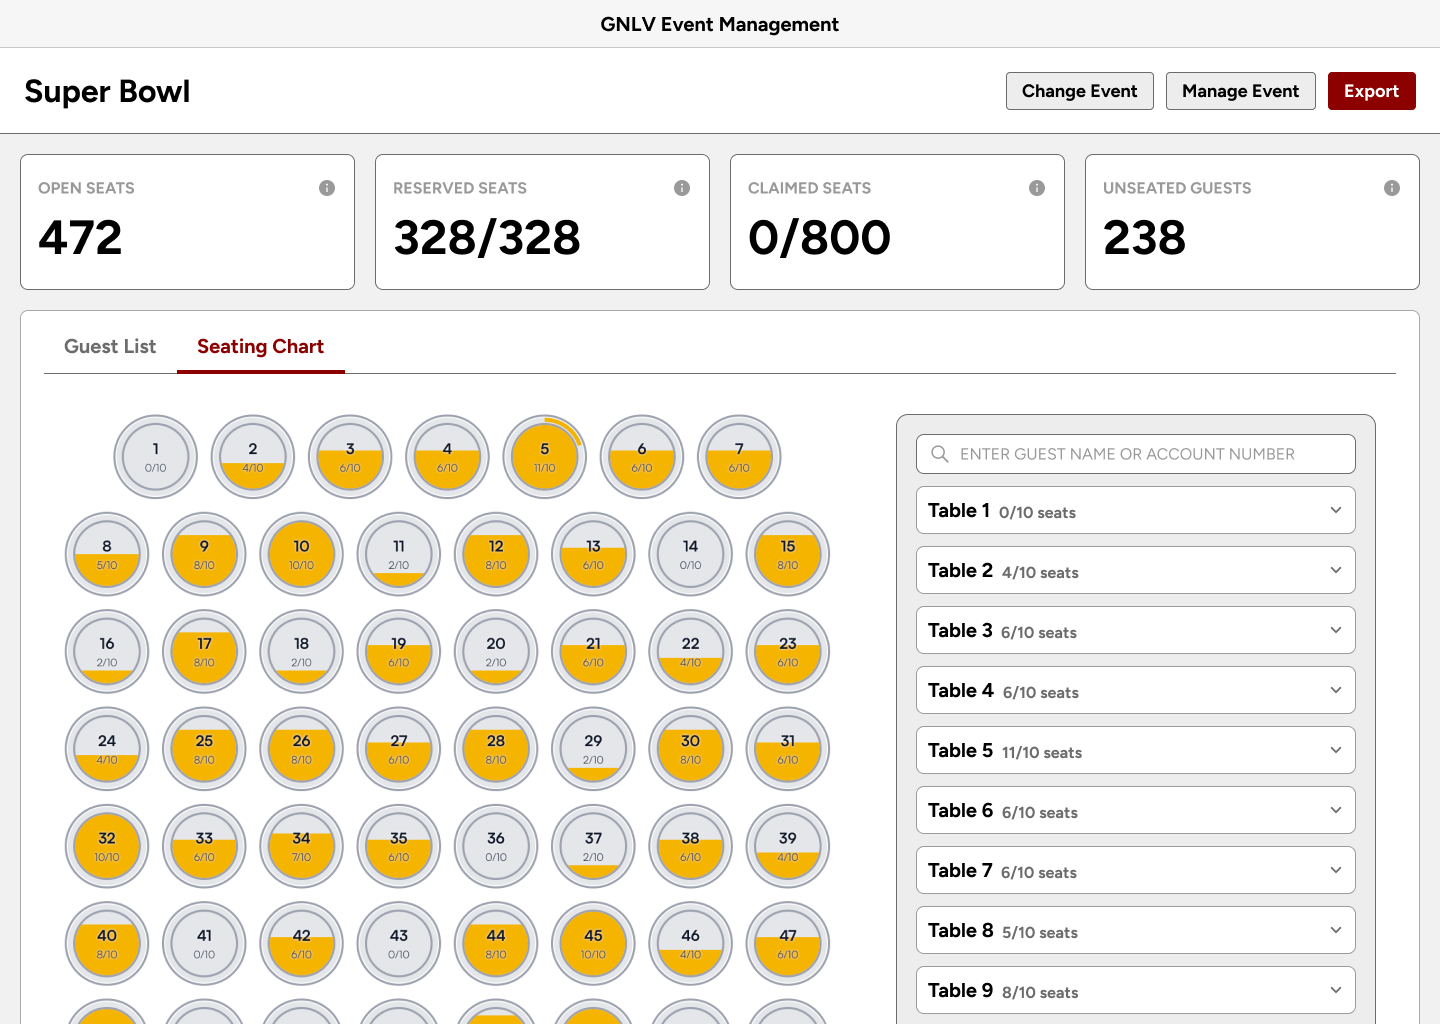Select table 17 circle in seating chart
Screen dimensions: 1440x1024
pyautogui.click(x=204, y=651)
